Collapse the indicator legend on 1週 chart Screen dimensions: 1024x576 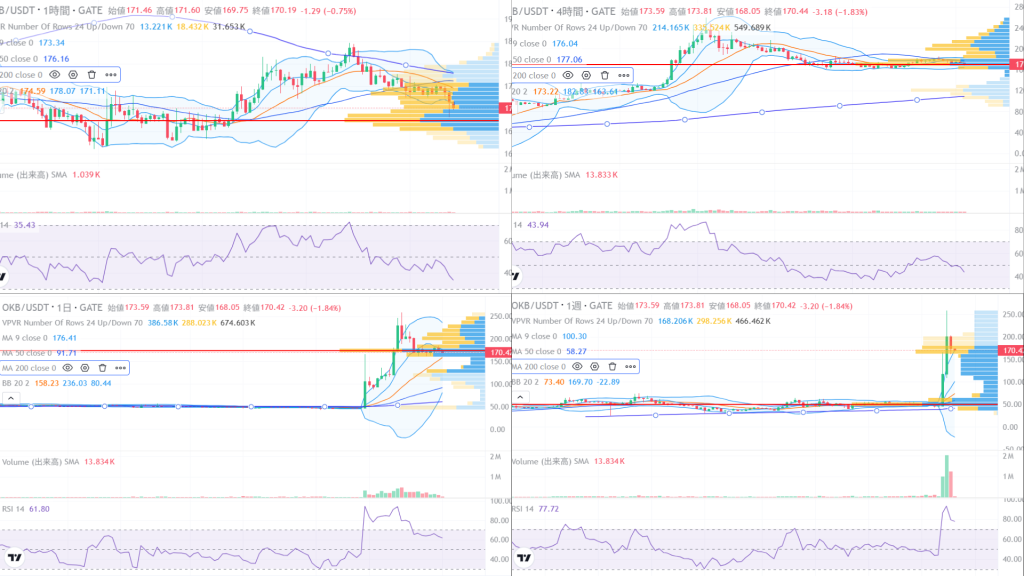(520, 396)
